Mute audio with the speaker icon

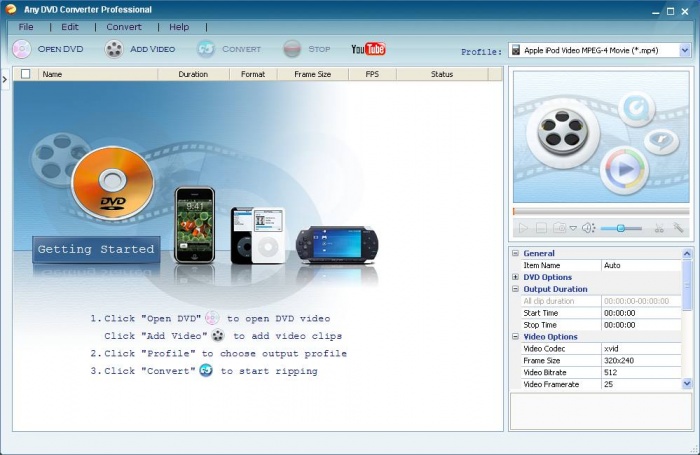588,228
